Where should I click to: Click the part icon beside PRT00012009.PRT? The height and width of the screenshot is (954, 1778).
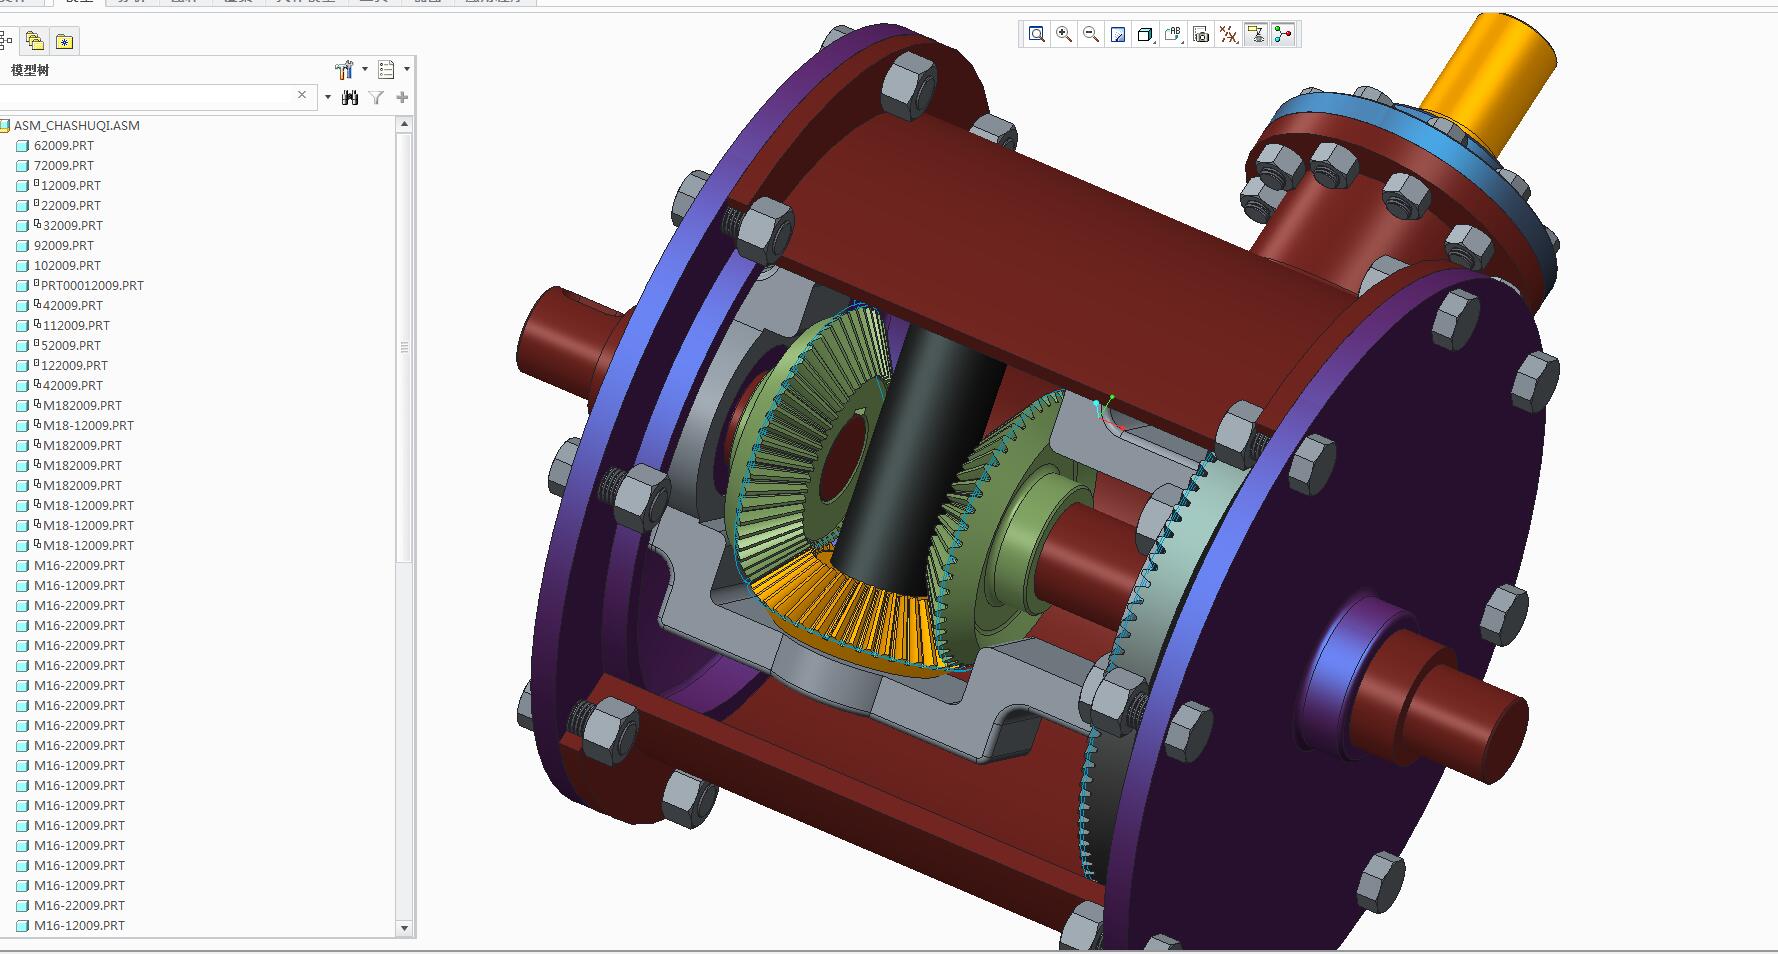pyautogui.click(x=22, y=285)
